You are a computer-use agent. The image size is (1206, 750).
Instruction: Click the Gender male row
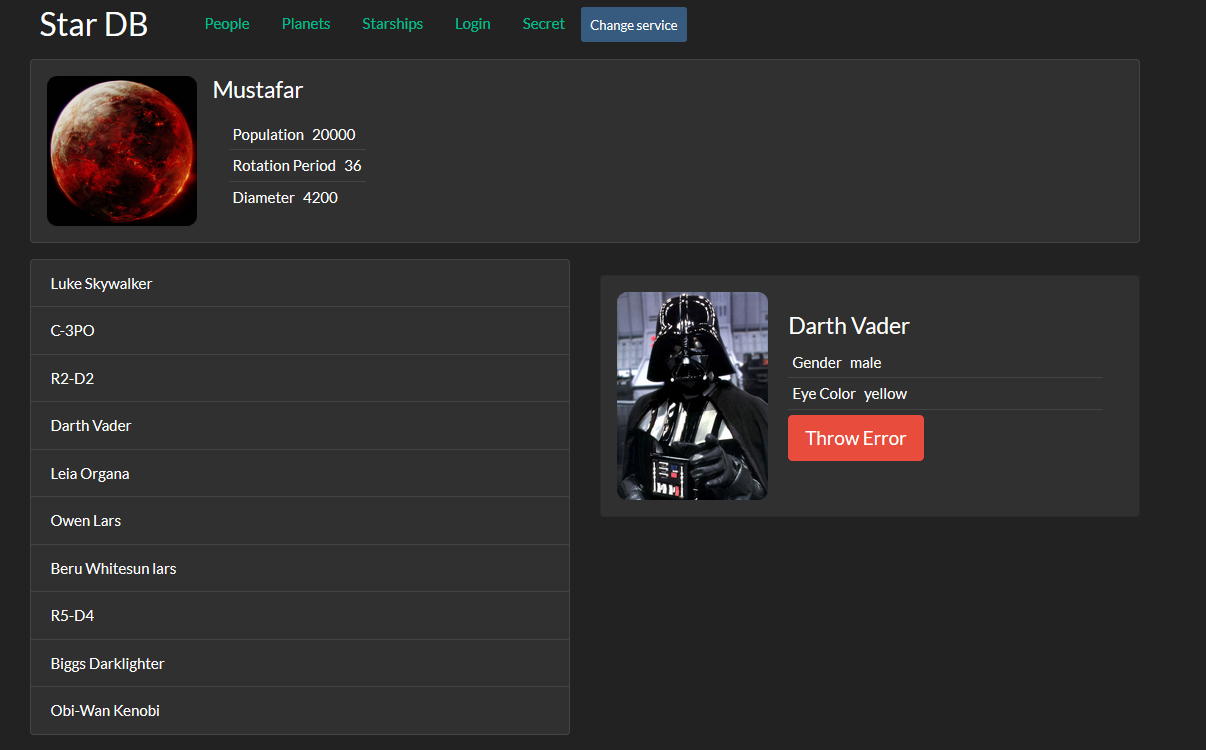point(946,363)
